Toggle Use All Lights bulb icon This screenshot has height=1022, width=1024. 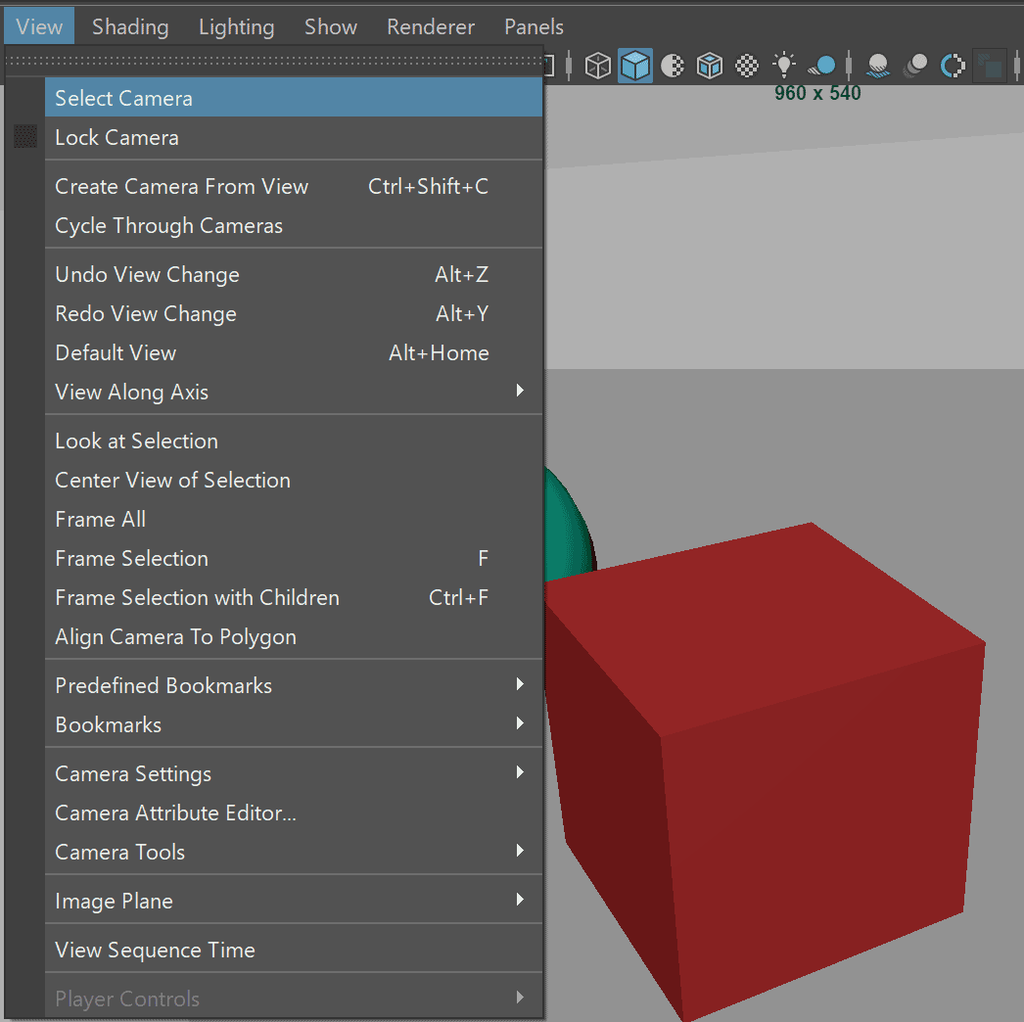tap(784, 65)
